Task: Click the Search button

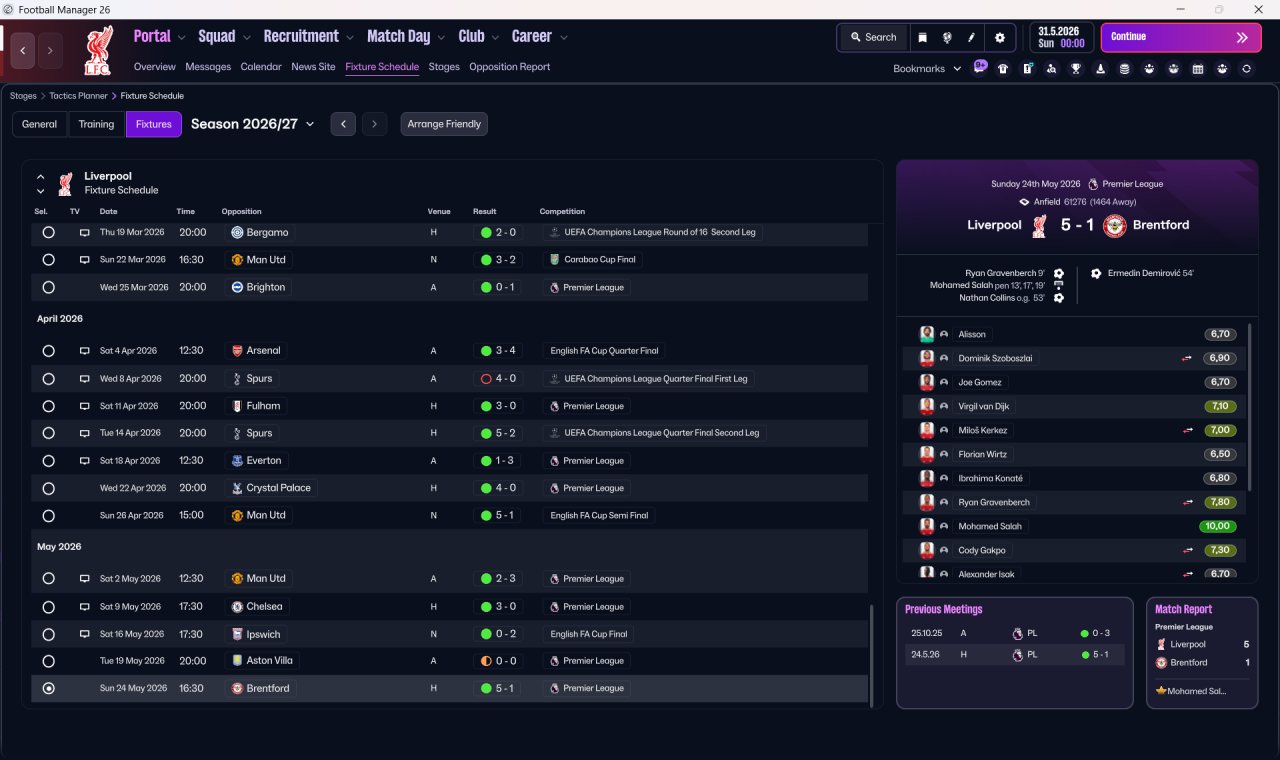Action: coord(874,37)
